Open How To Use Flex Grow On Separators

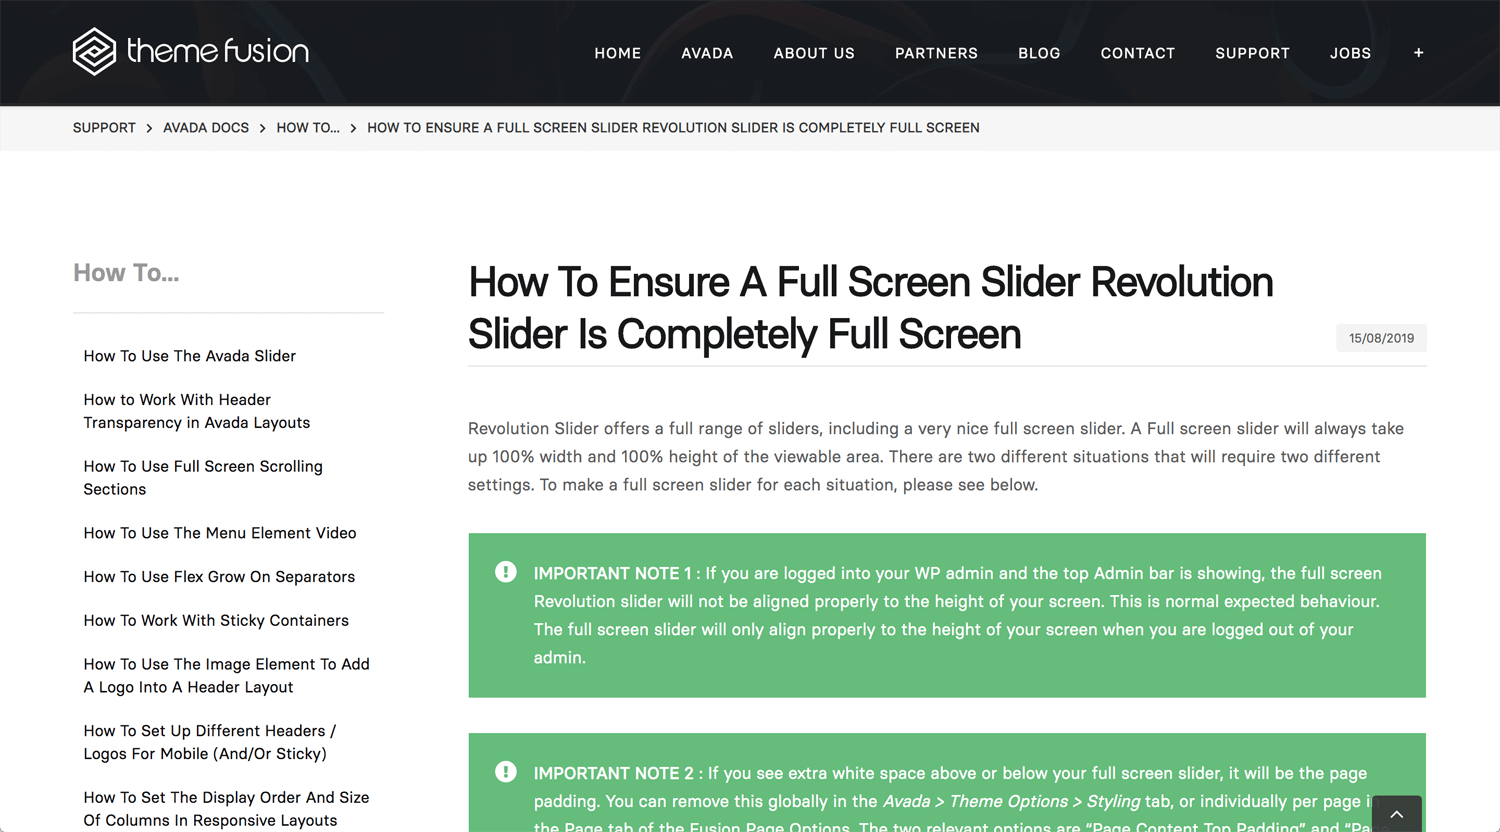click(x=219, y=577)
